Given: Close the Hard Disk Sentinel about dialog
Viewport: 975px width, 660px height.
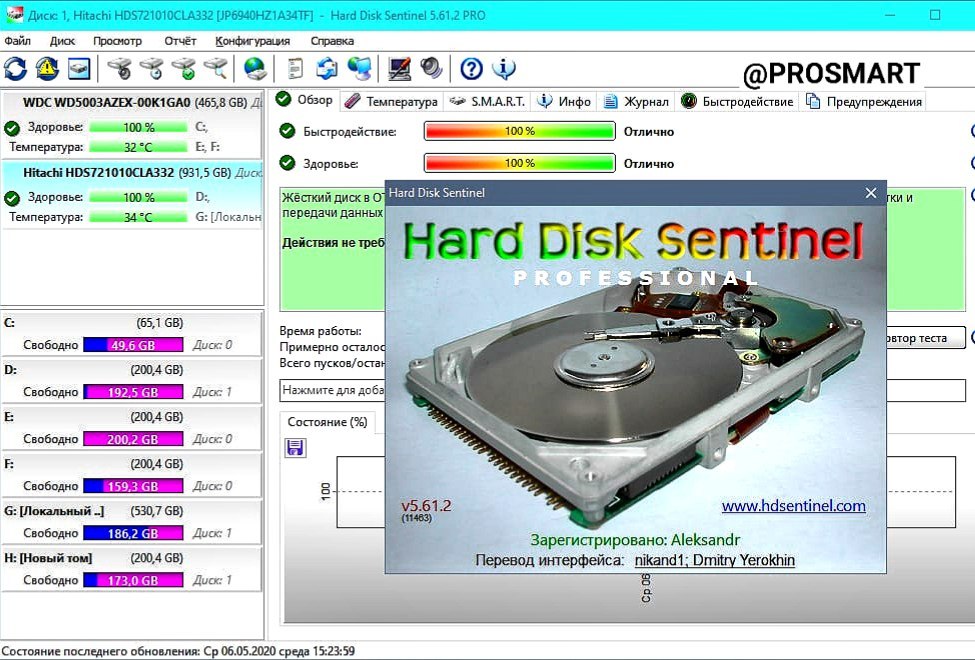Looking at the screenshot, I should pos(871,193).
